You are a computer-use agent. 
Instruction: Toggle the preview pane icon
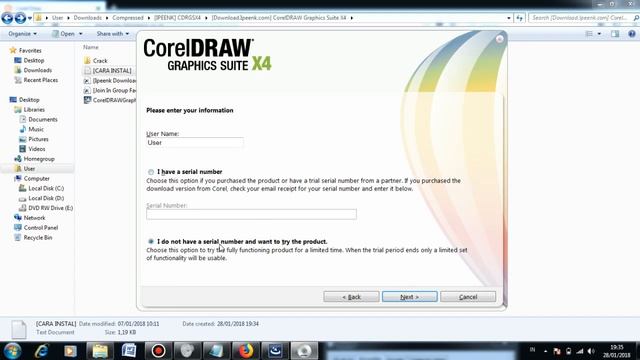coord(615,34)
